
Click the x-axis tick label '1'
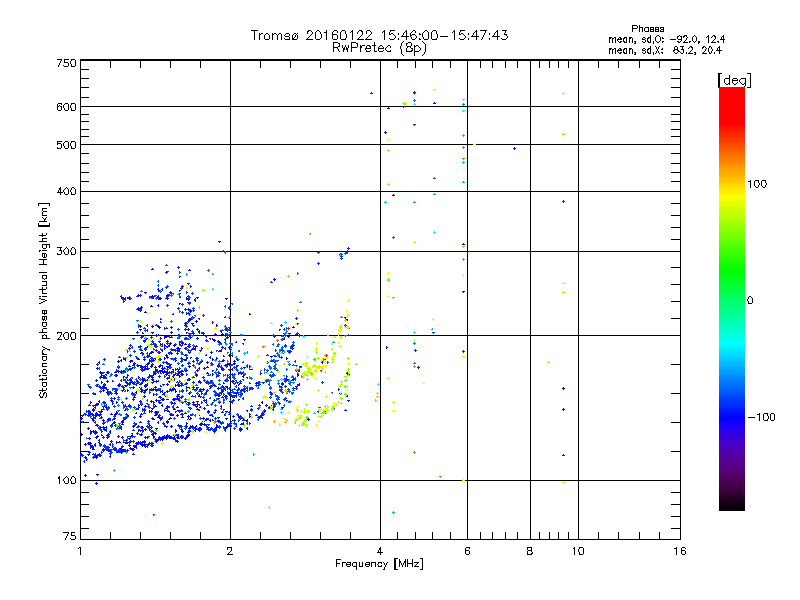(x=80, y=551)
